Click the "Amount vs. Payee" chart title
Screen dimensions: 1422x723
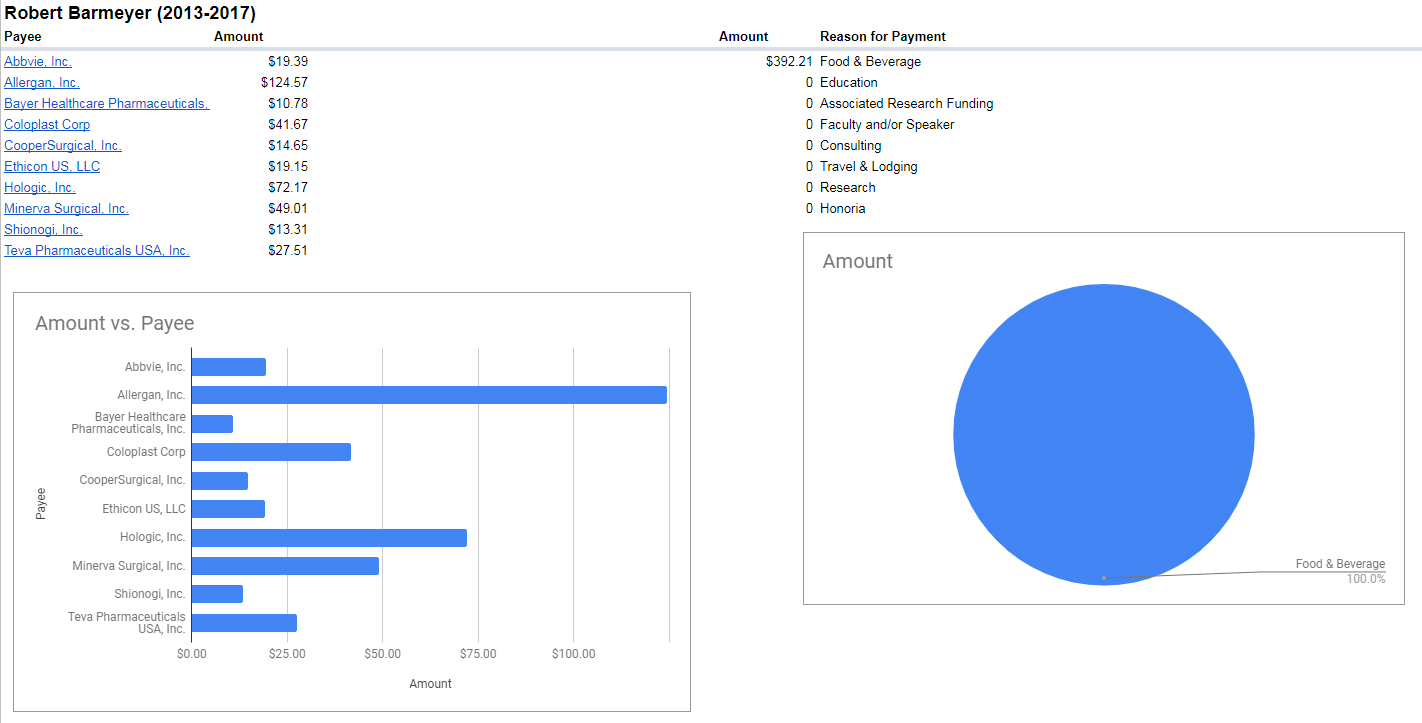pos(115,323)
